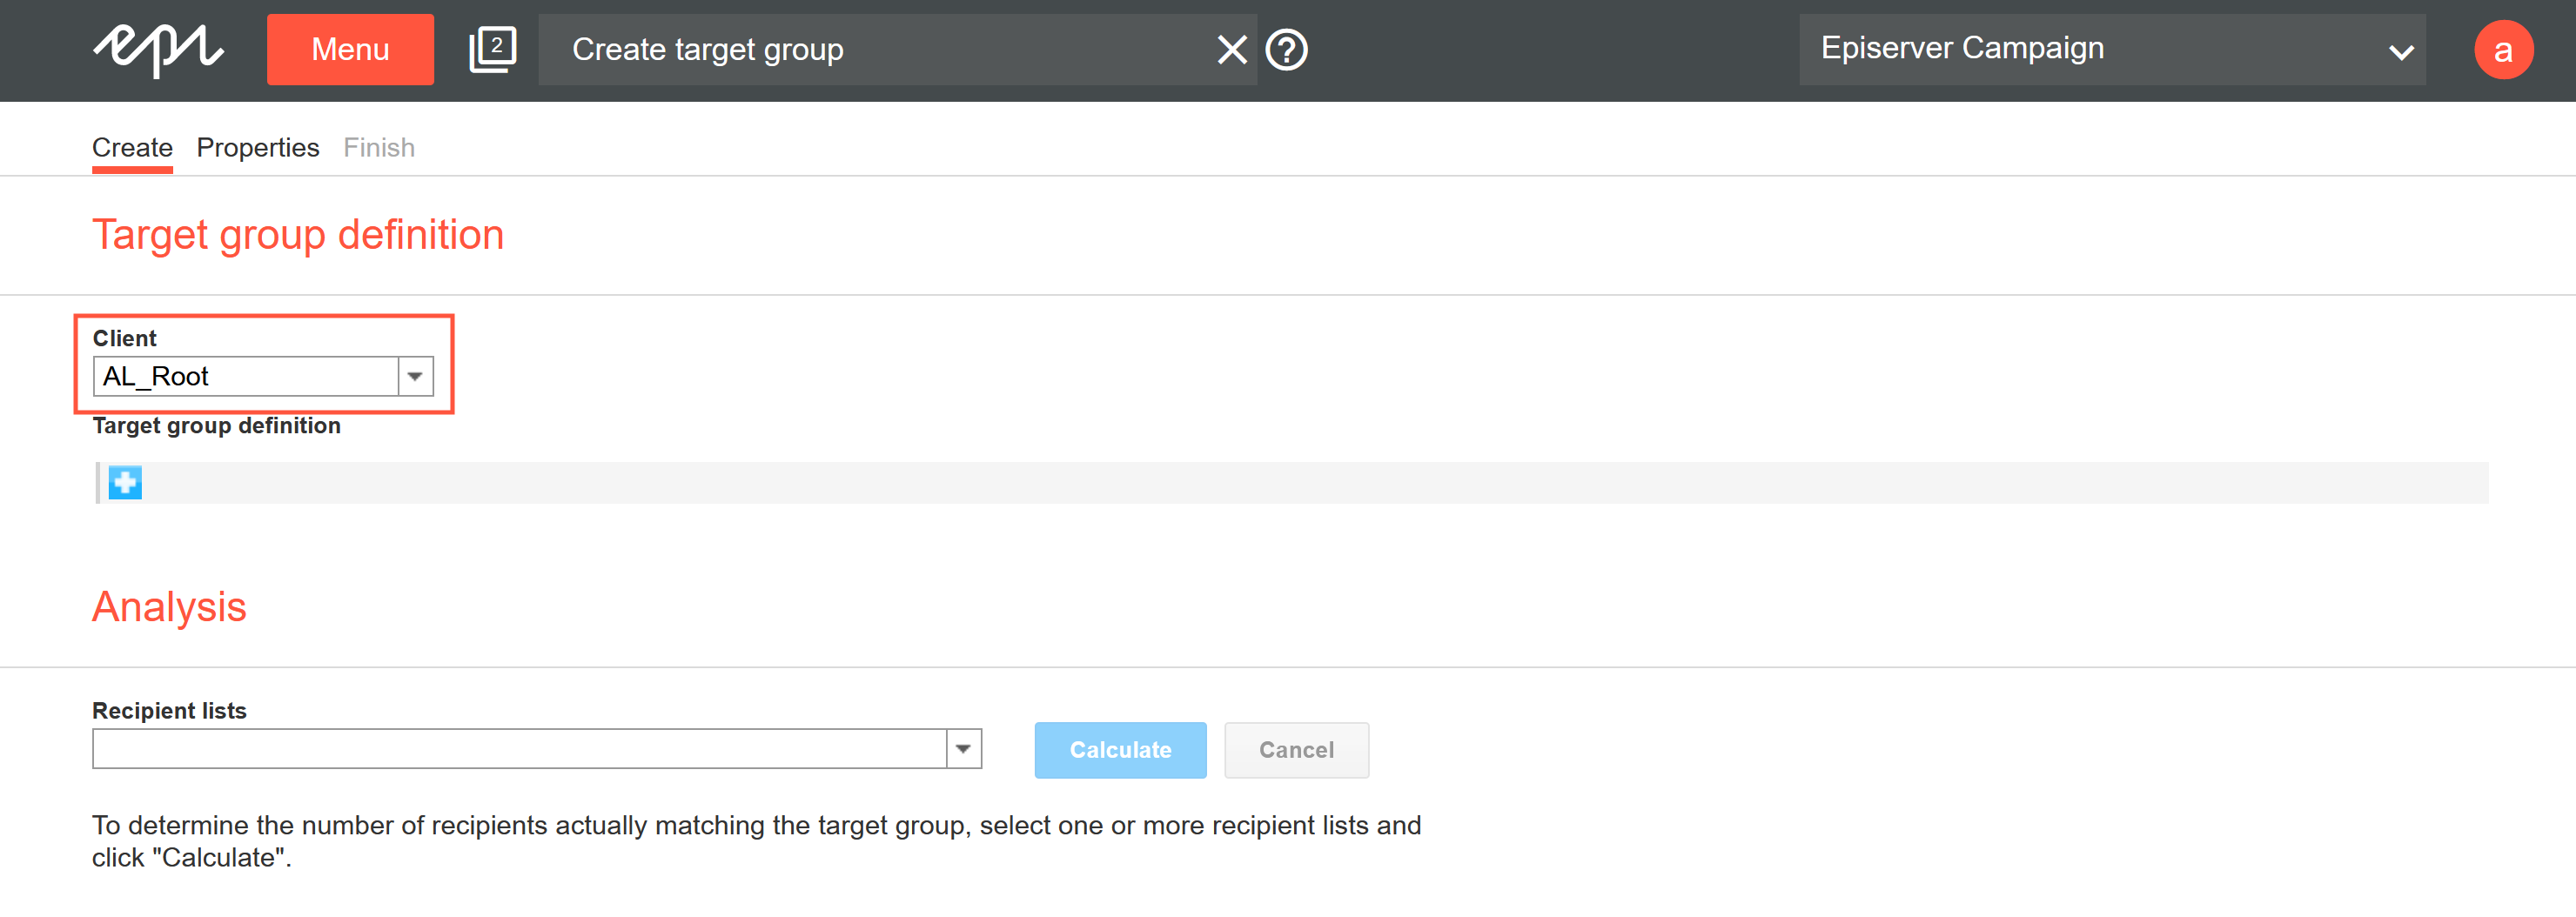Open the user avatar "a"
The height and width of the screenshot is (917, 2576).
coord(2503,49)
